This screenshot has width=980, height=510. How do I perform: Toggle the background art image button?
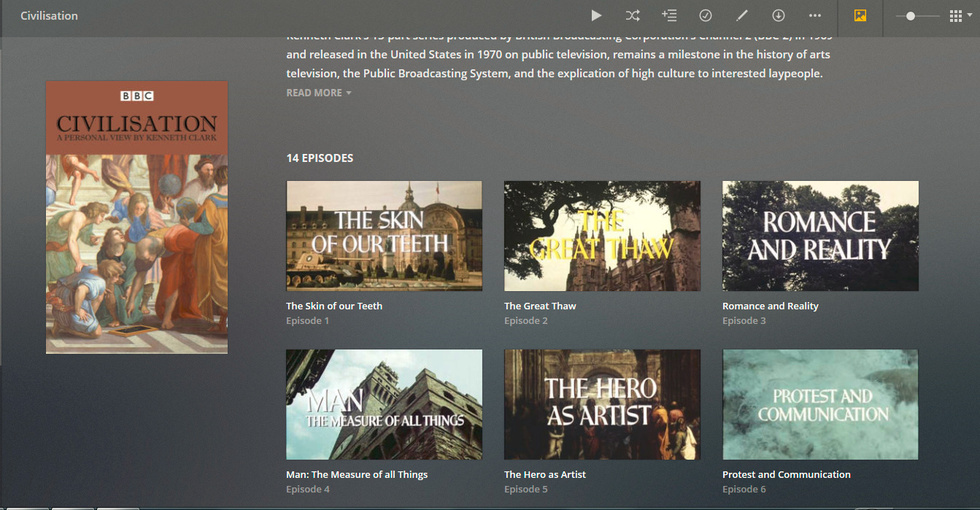(861, 16)
